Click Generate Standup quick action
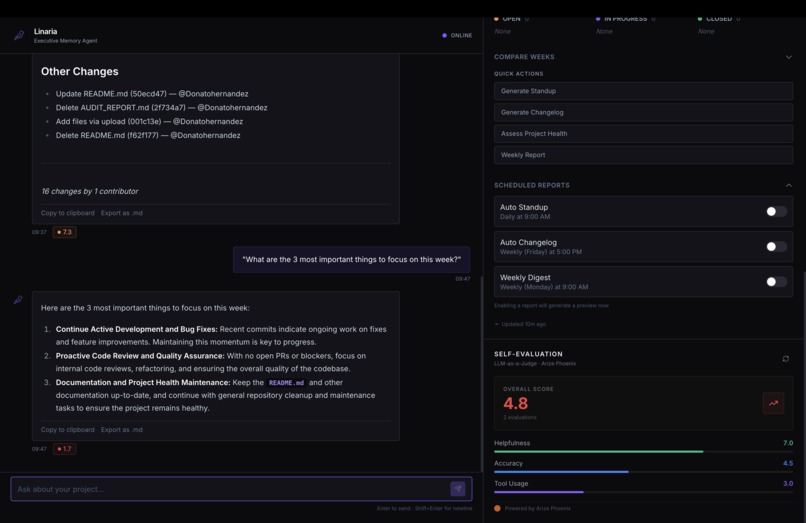This screenshot has width=806, height=523. click(643, 91)
